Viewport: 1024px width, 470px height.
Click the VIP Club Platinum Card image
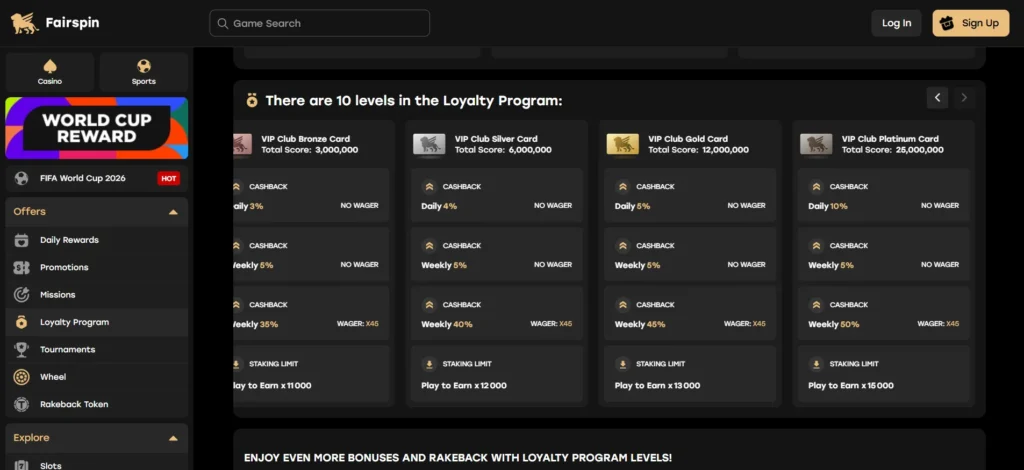(816, 144)
